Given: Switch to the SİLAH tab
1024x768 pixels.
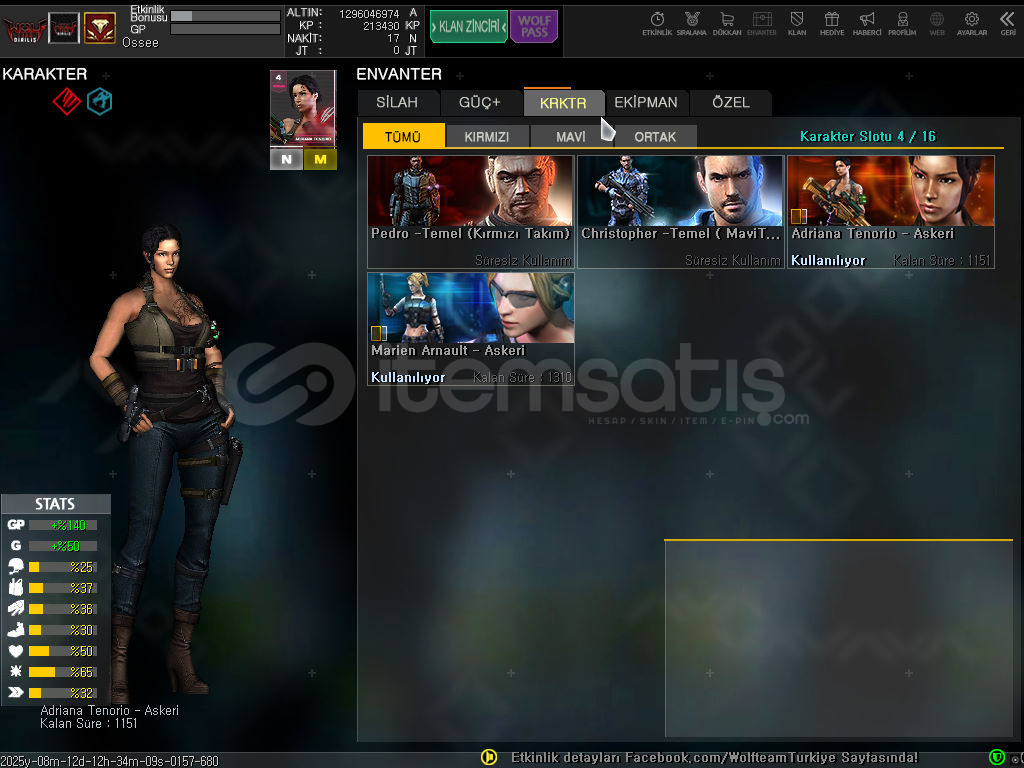Looking at the screenshot, I should pos(397,103).
